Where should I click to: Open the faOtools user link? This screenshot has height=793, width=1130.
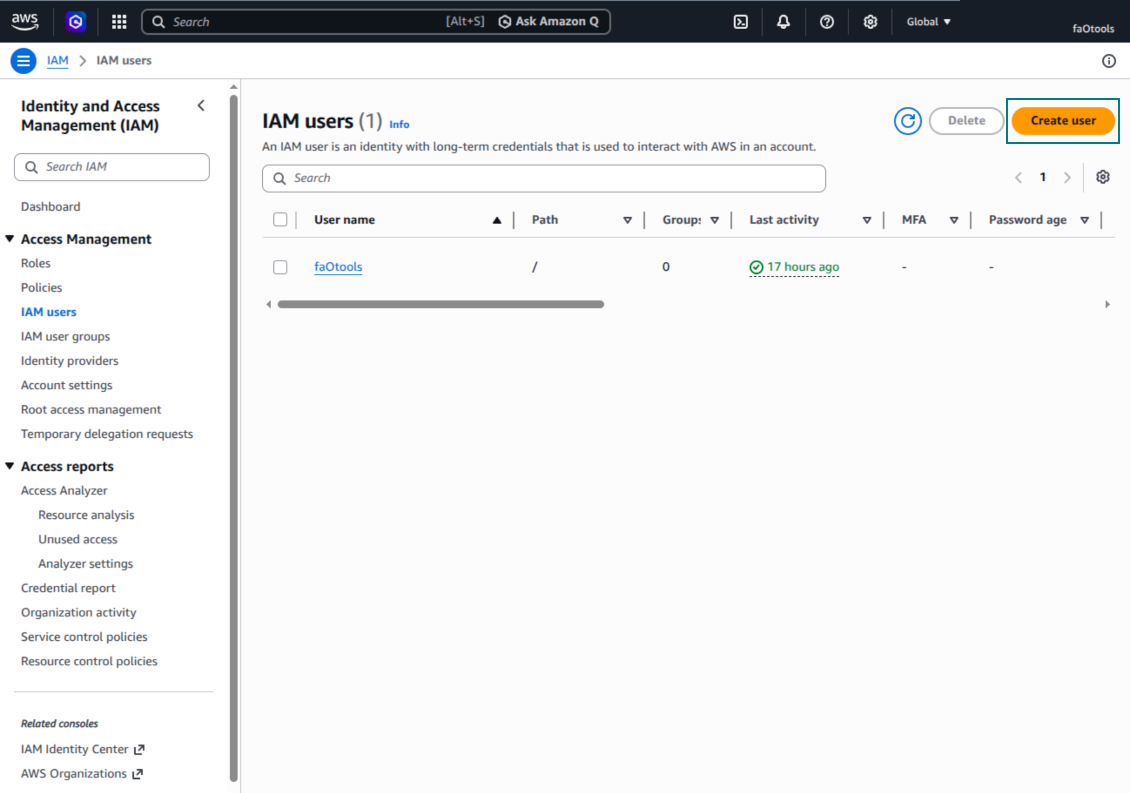point(338,267)
